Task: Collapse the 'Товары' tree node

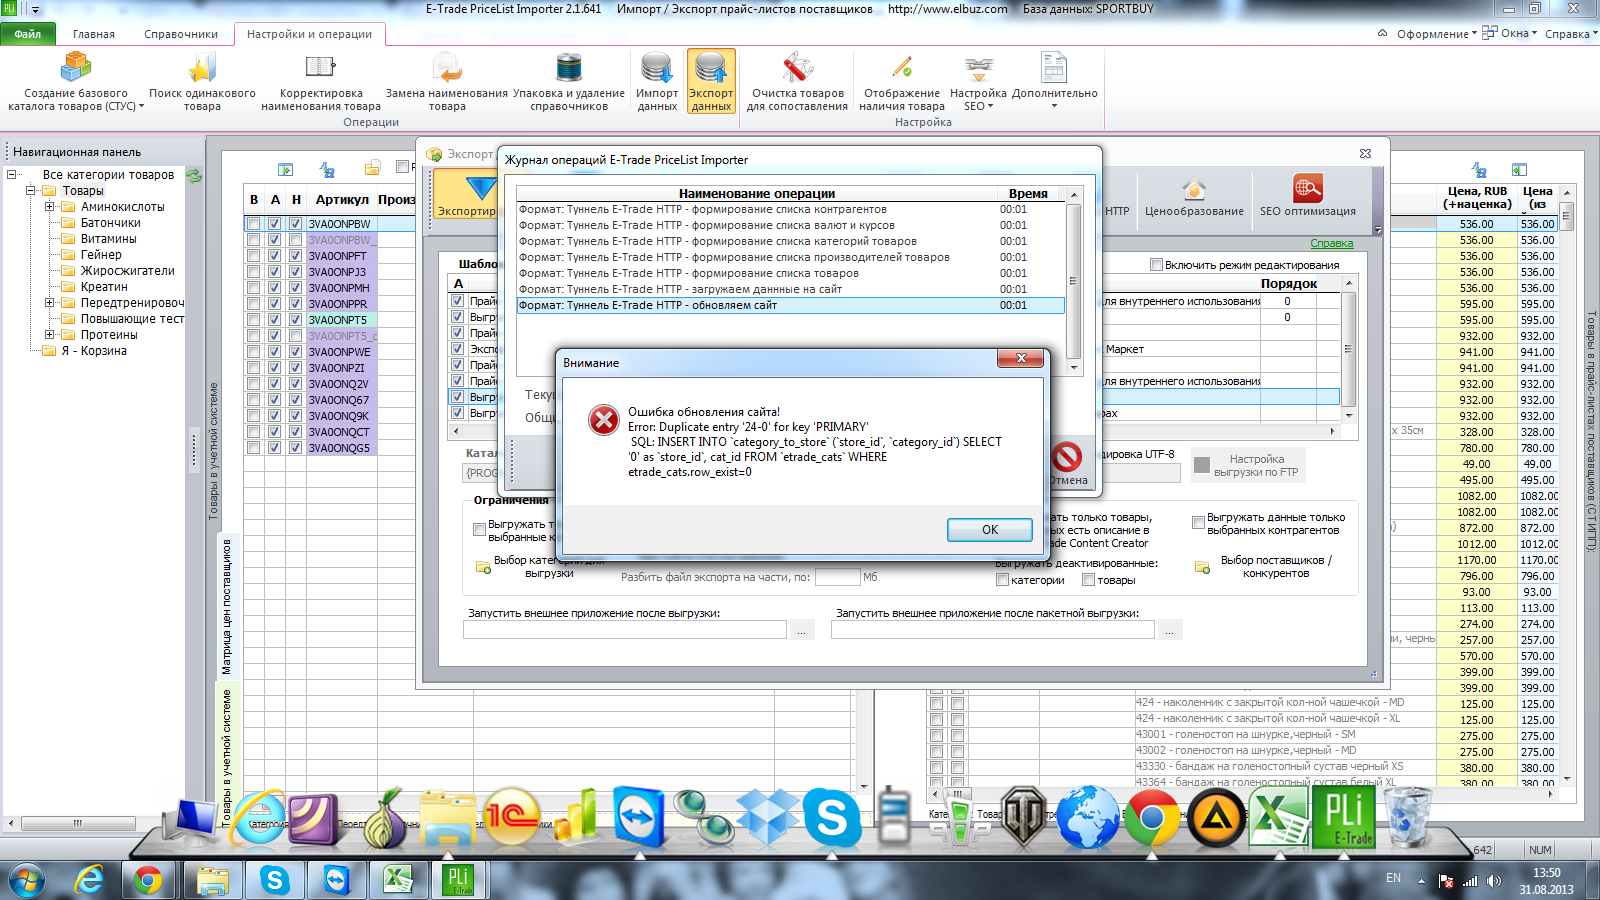Action: (31, 191)
